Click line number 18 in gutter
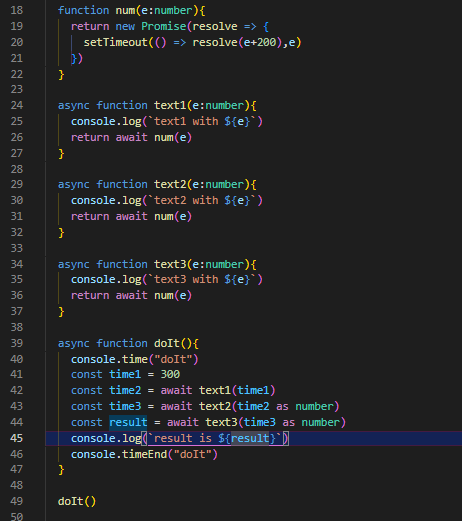462x521 pixels. pyautogui.click(x=16, y=10)
